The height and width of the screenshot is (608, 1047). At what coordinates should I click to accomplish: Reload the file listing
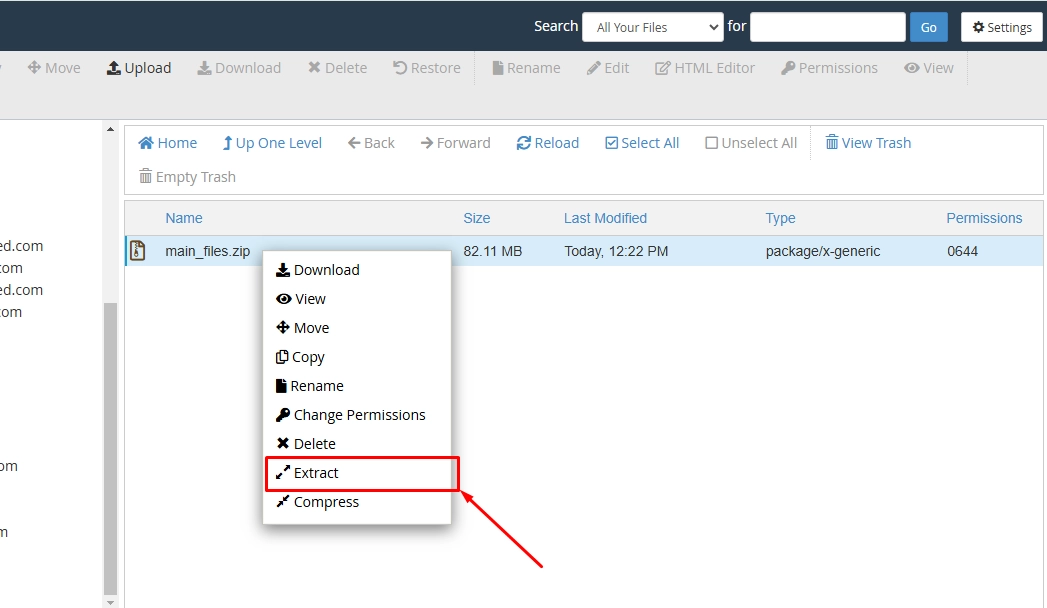tap(548, 143)
